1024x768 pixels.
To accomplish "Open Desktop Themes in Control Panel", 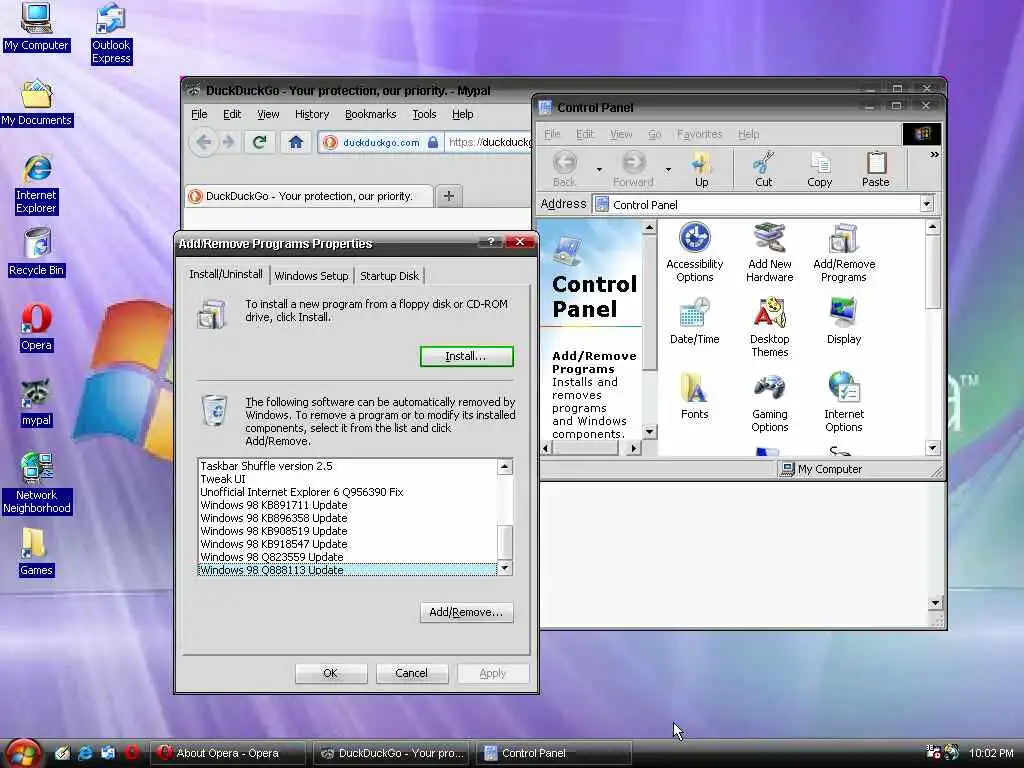I will click(769, 328).
